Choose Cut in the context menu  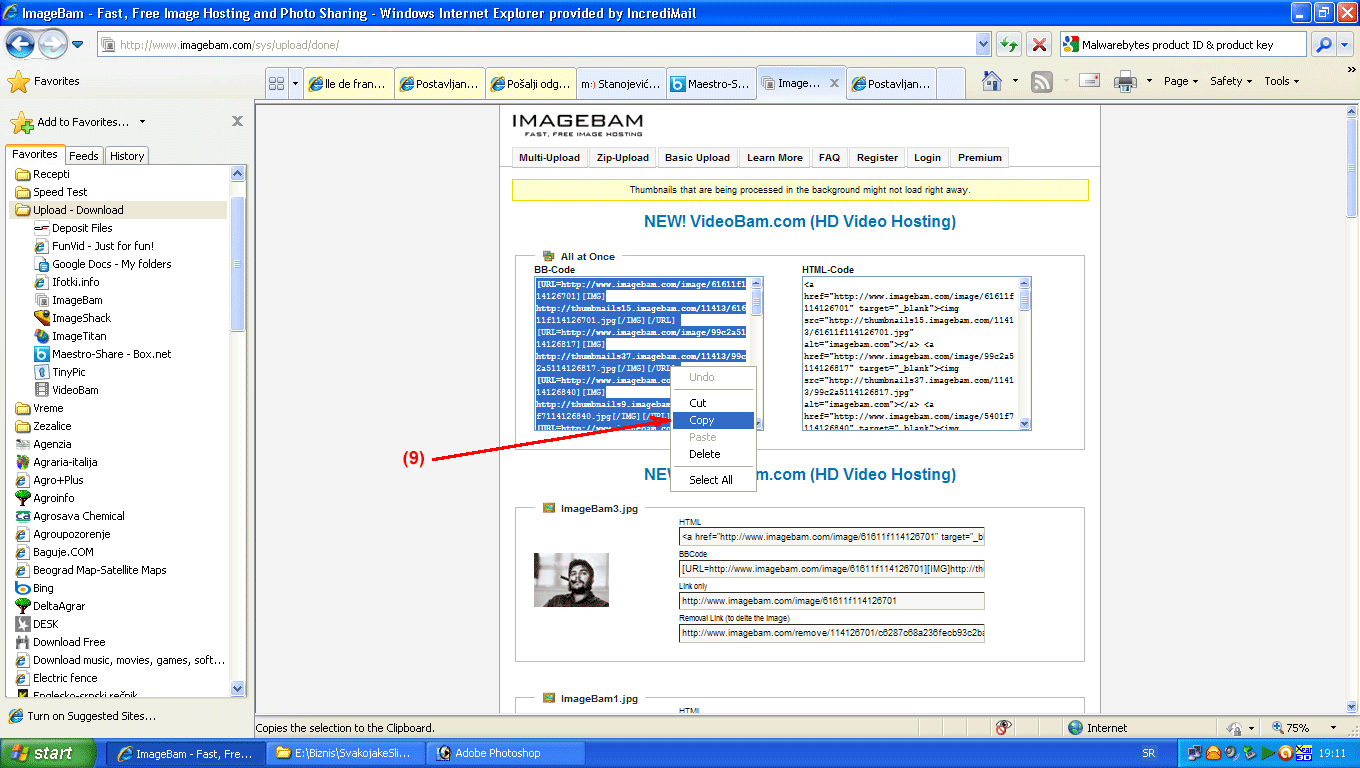712,403
